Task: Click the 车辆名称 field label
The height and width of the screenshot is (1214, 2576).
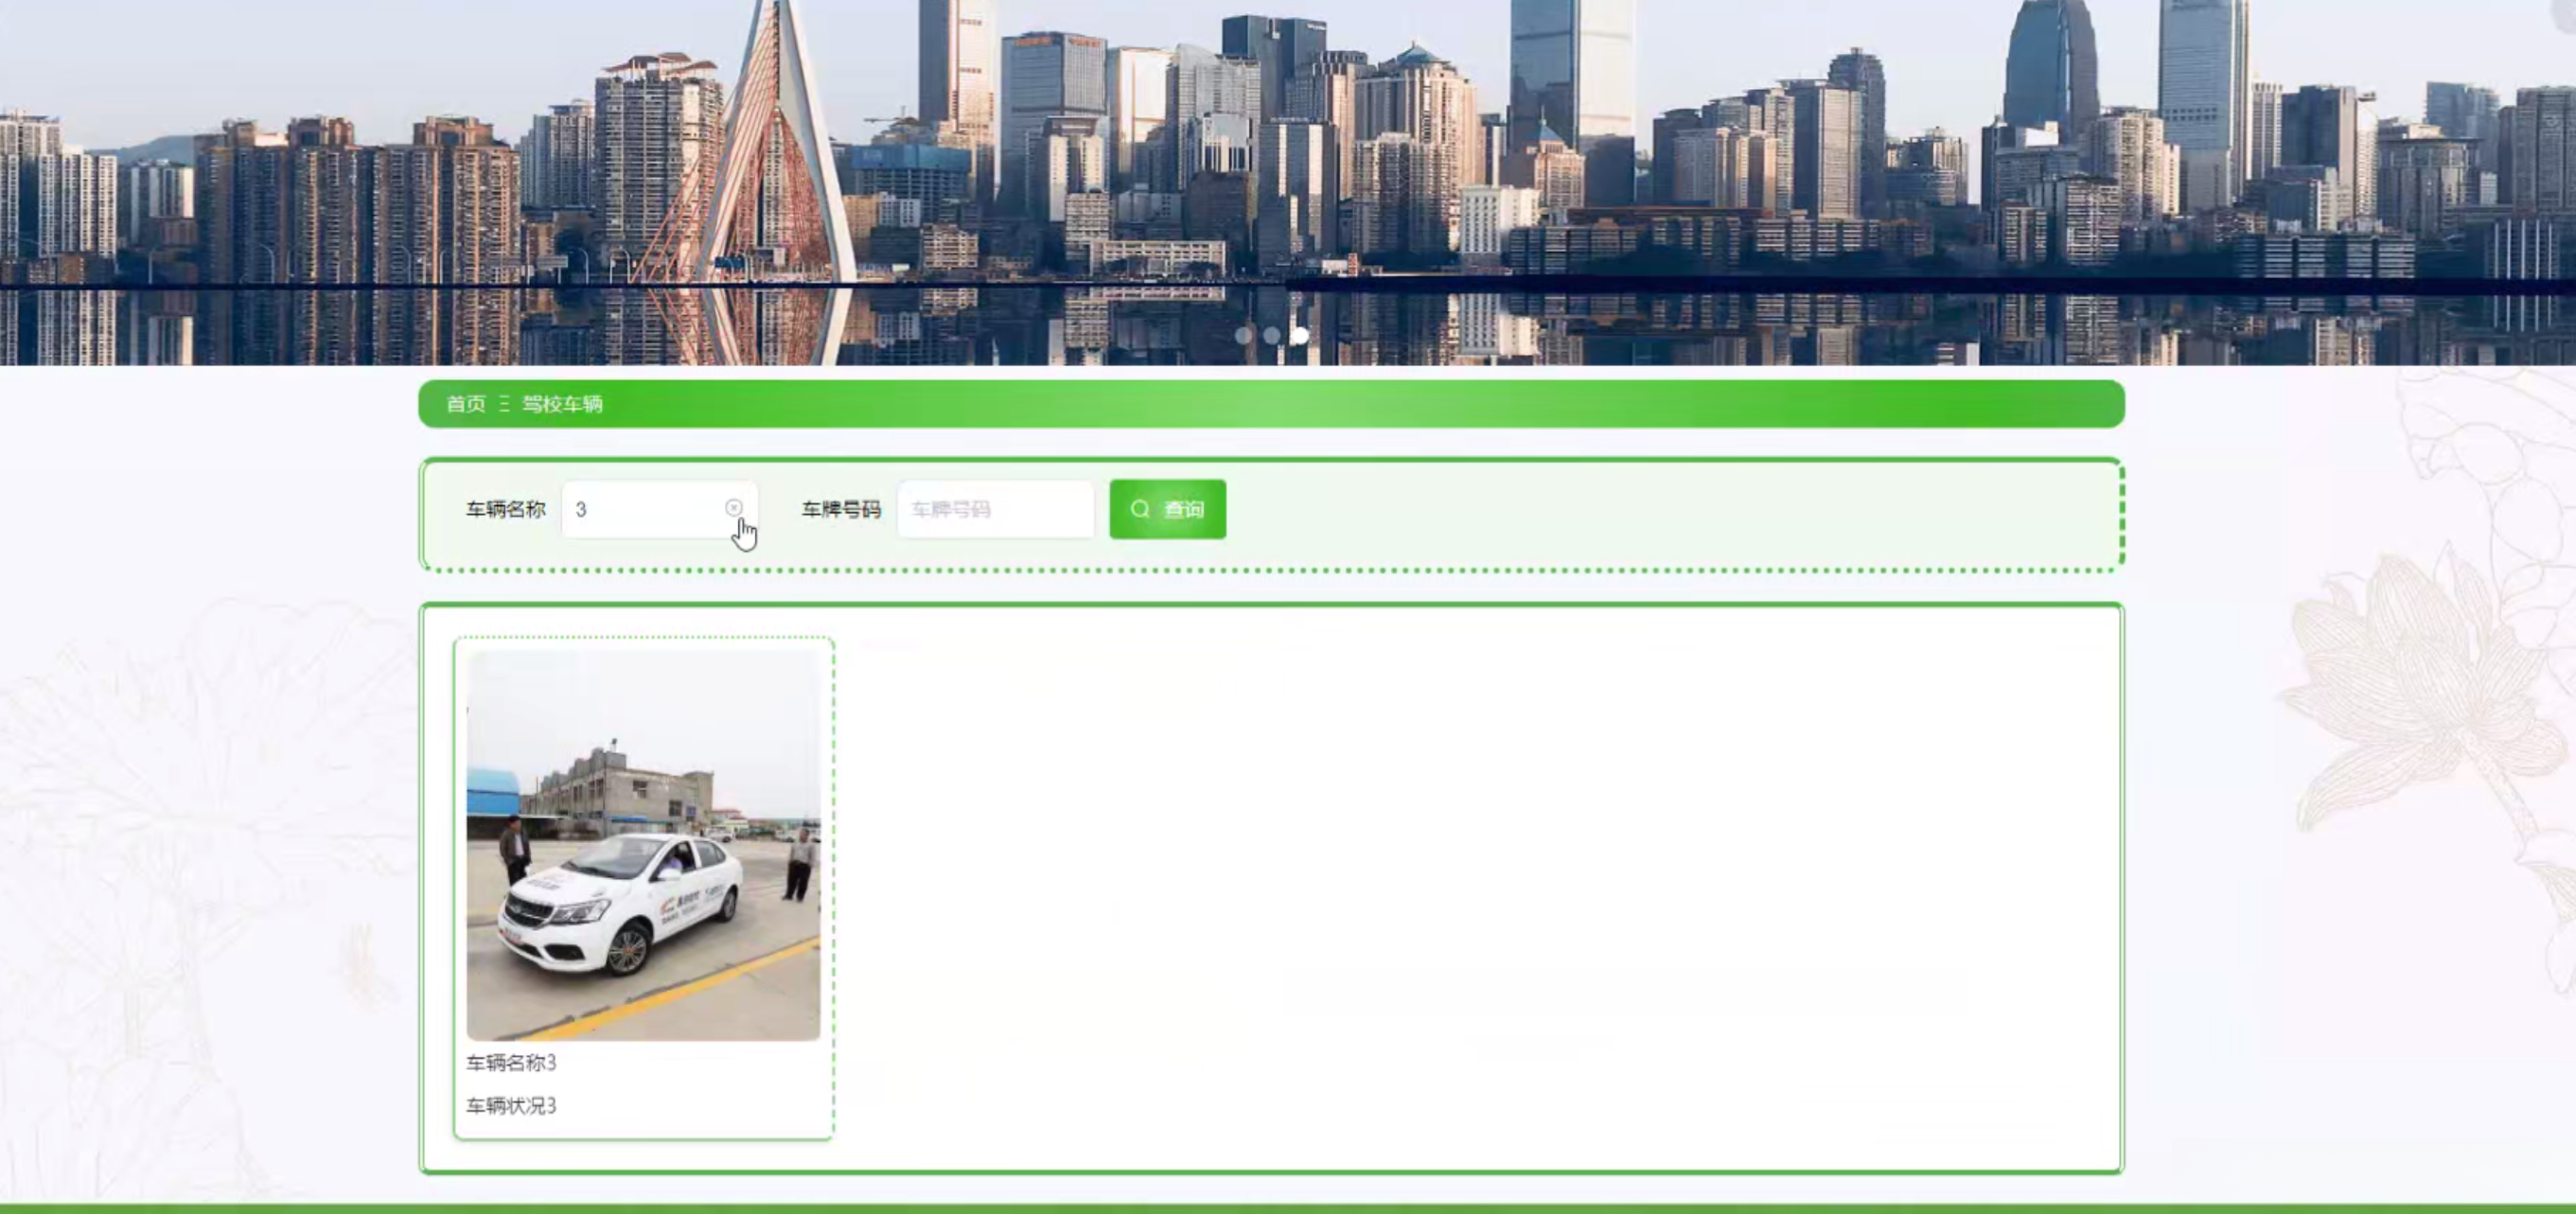Action: 505,509
